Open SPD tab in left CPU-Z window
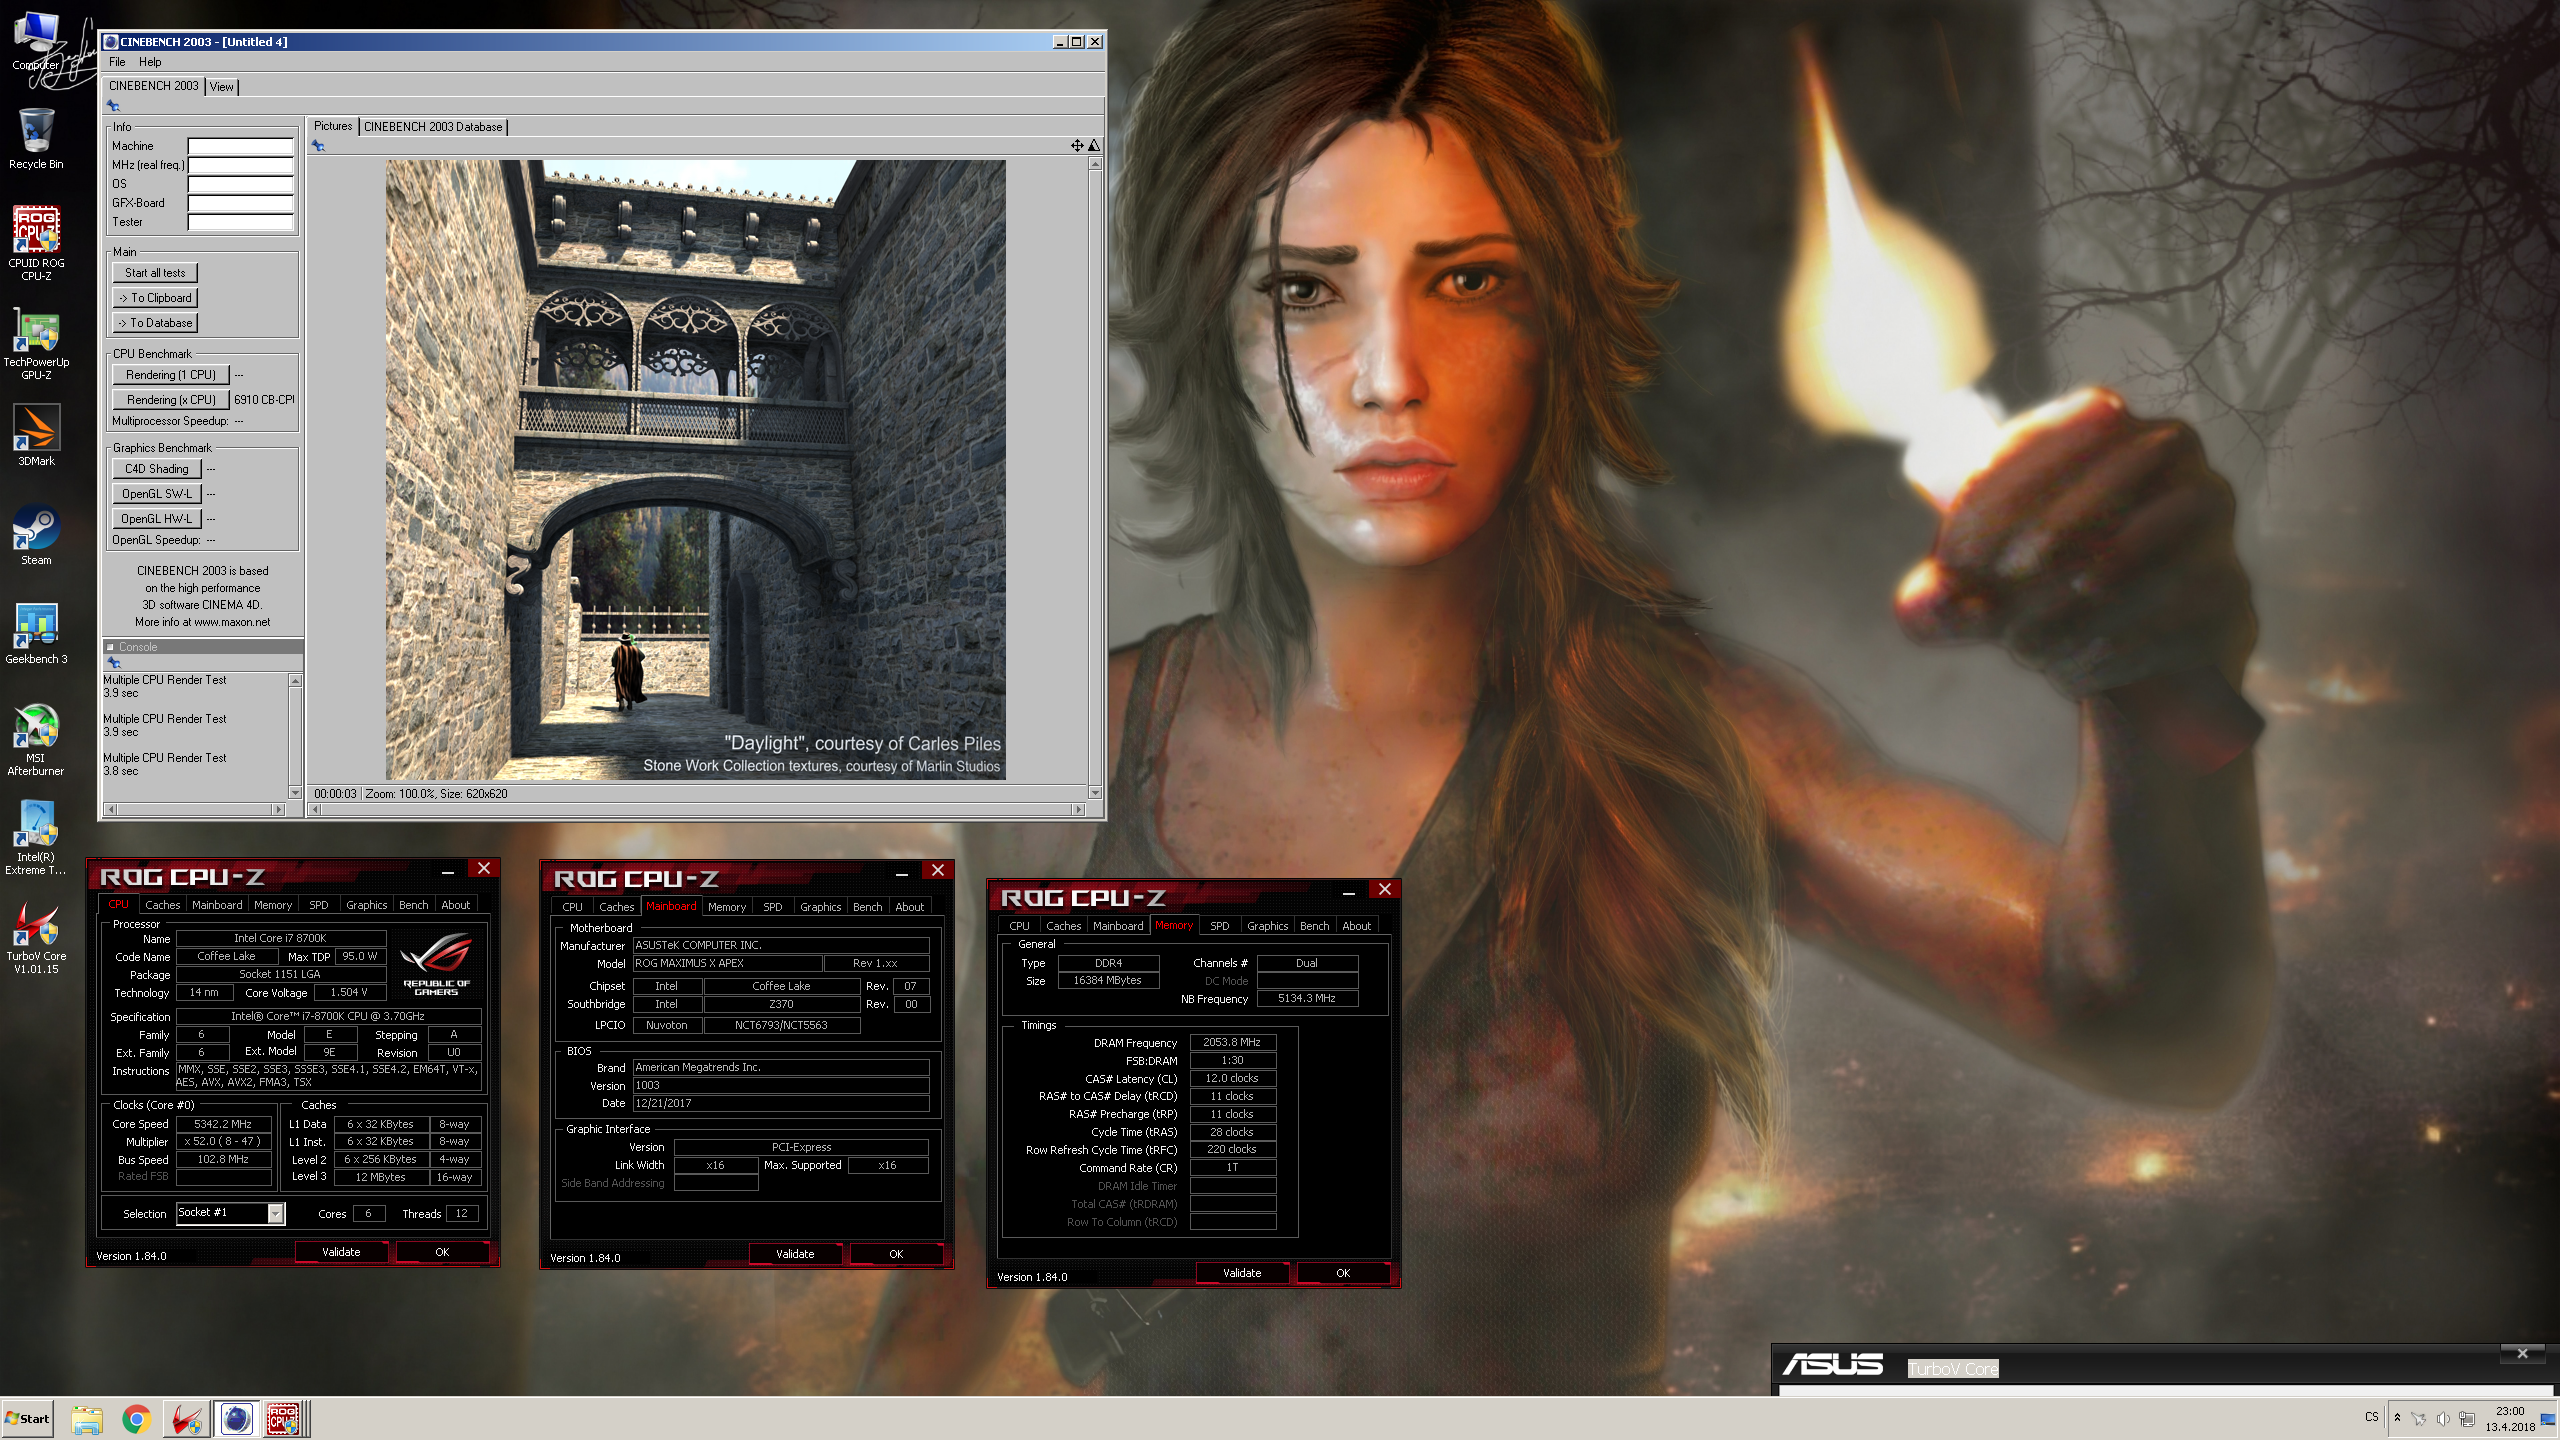This screenshot has height=1440, width=2560. point(319,905)
